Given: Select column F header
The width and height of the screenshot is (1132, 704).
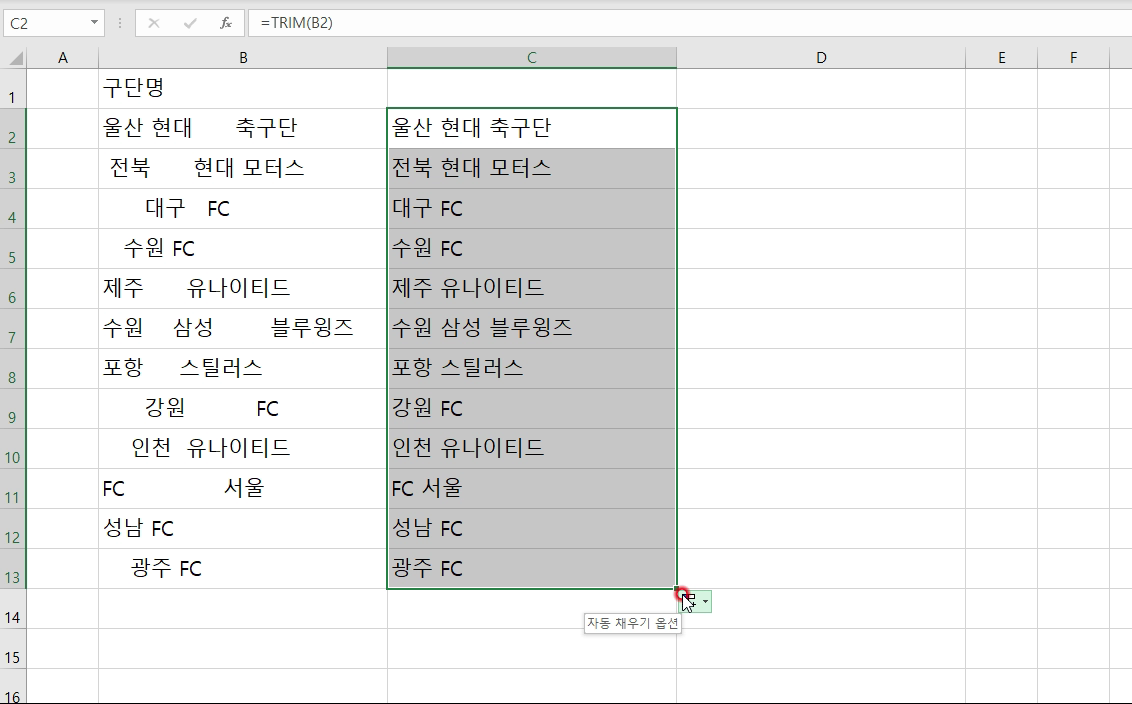Looking at the screenshot, I should coord(1074,58).
